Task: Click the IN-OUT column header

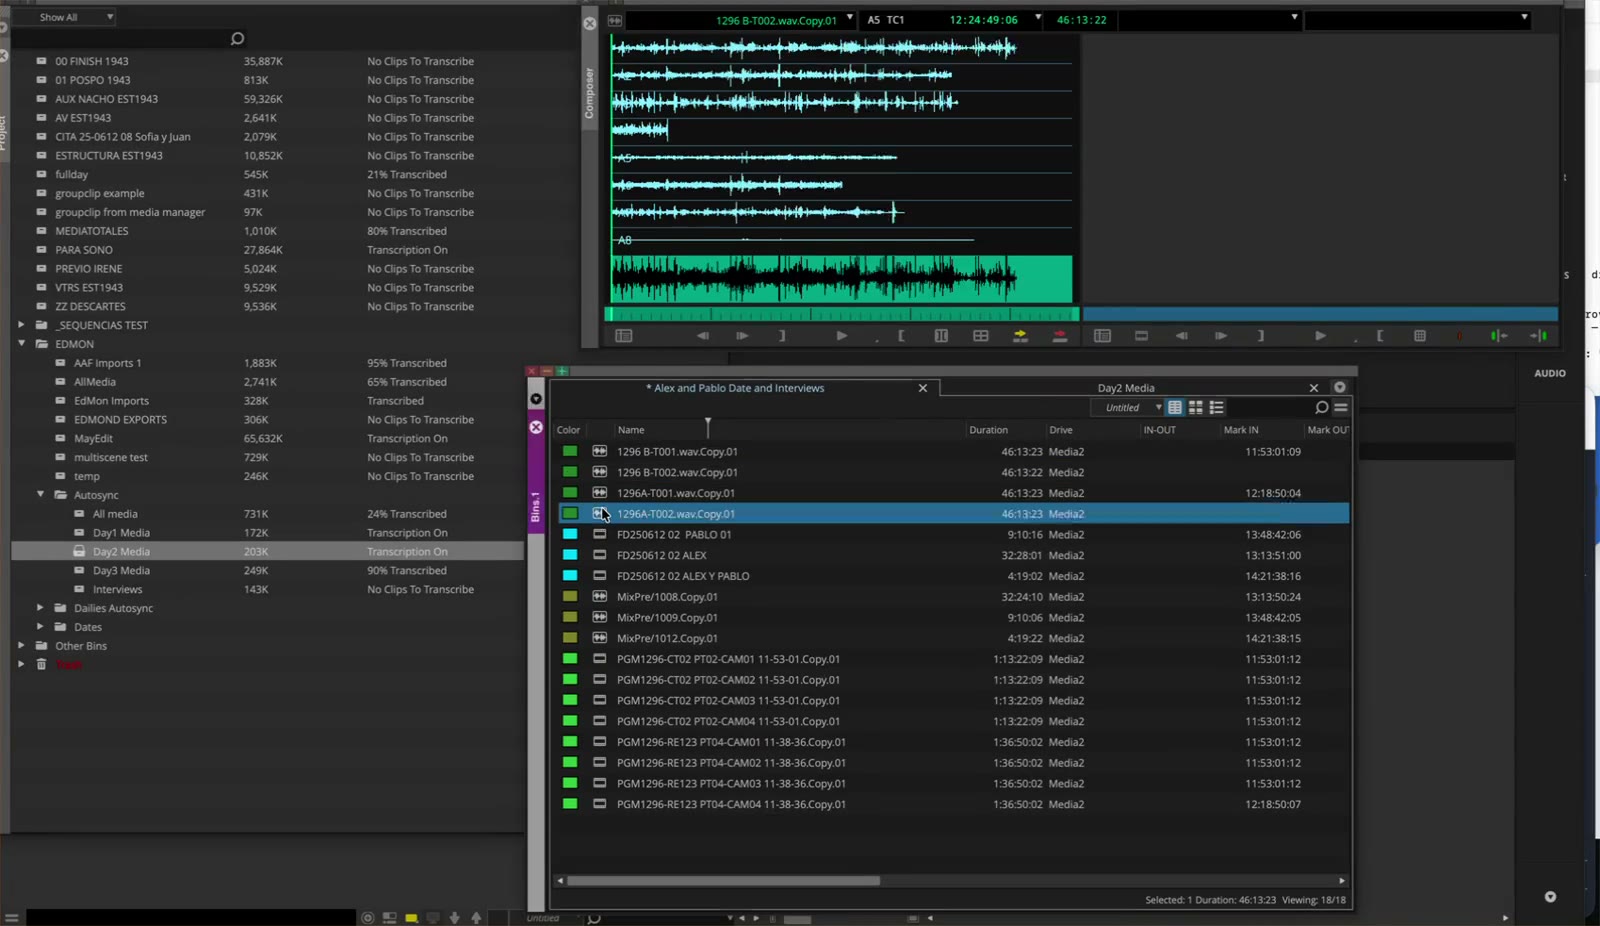Action: pos(1160,430)
